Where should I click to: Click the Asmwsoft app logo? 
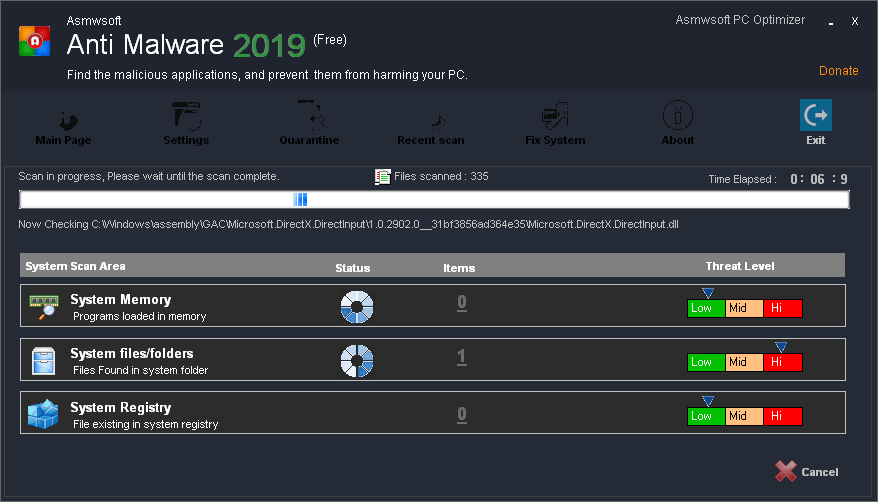[35, 41]
